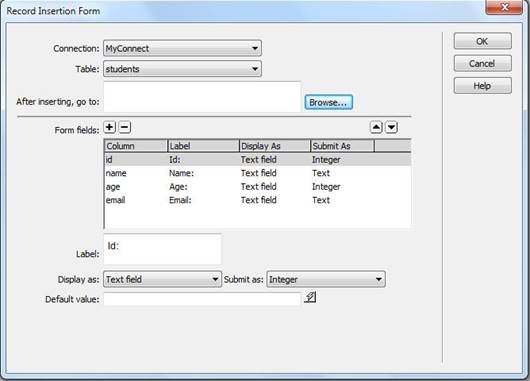
Task: Click the OK button
Action: [482, 41]
